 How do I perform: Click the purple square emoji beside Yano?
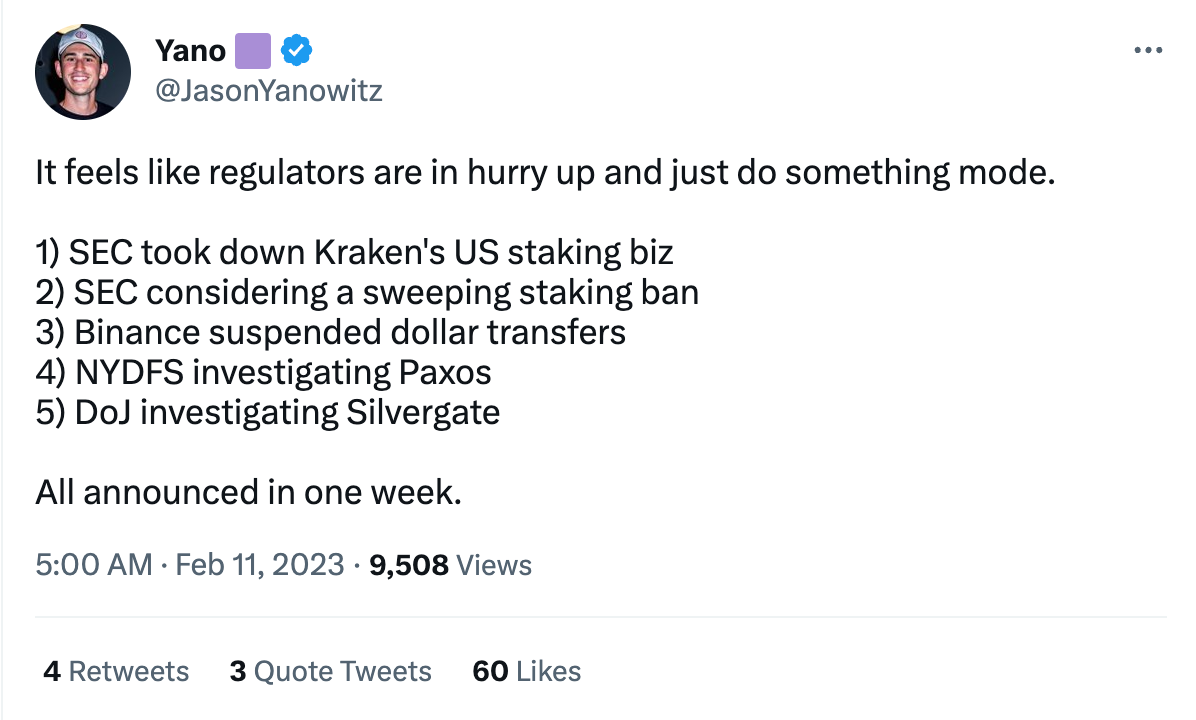pos(253,50)
